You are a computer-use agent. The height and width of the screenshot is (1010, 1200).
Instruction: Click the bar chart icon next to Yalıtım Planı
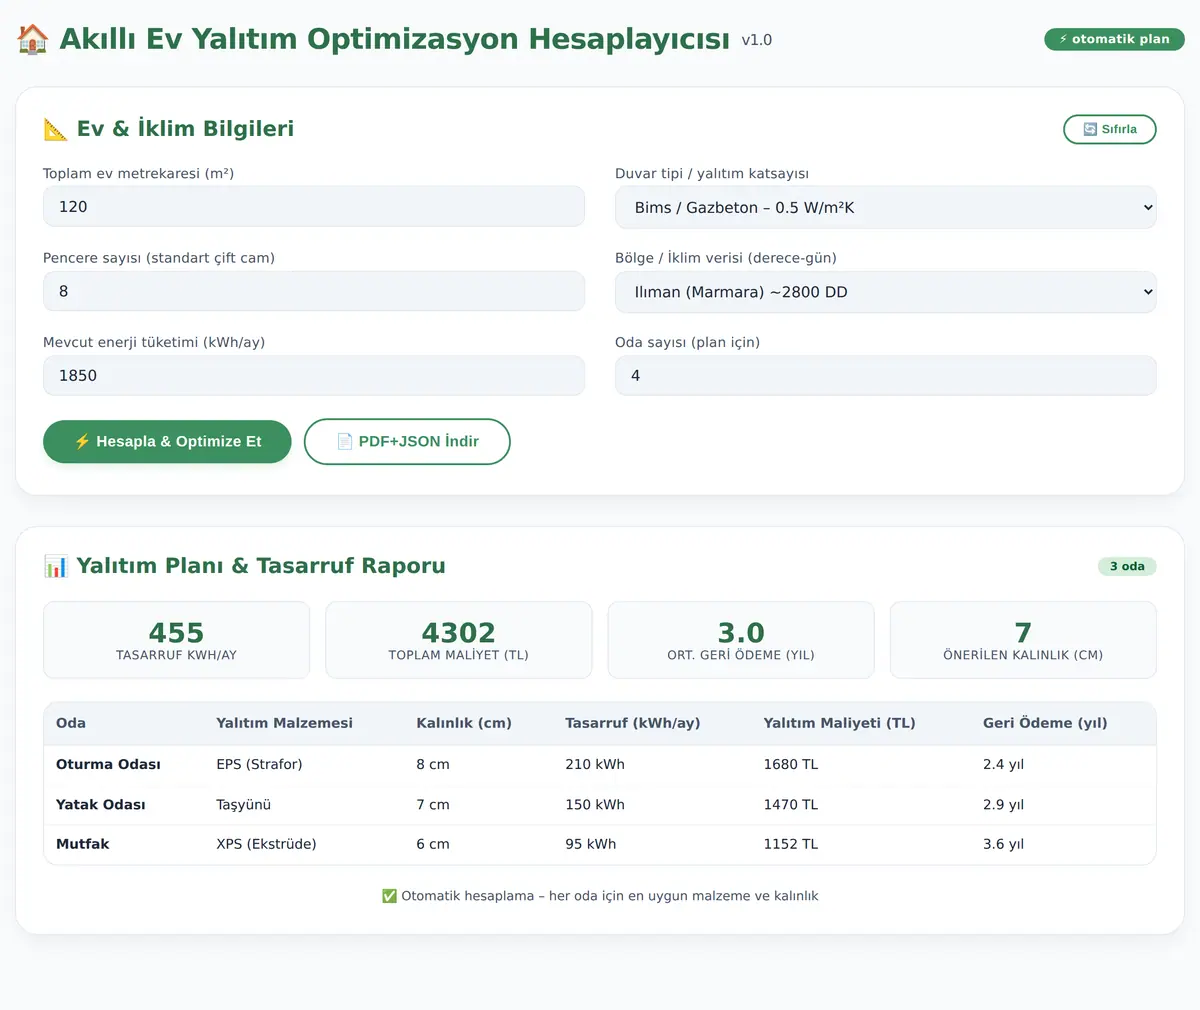tap(55, 566)
